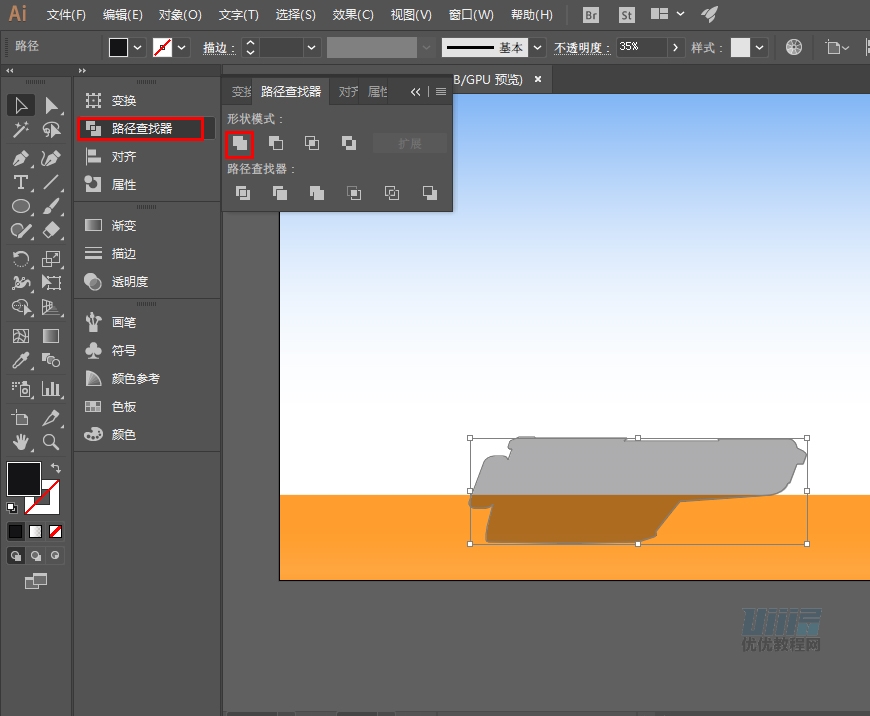Expand the stroke weight dropdown
Image resolution: width=870 pixels, height=716 pixels.
[x=312, y=47]
